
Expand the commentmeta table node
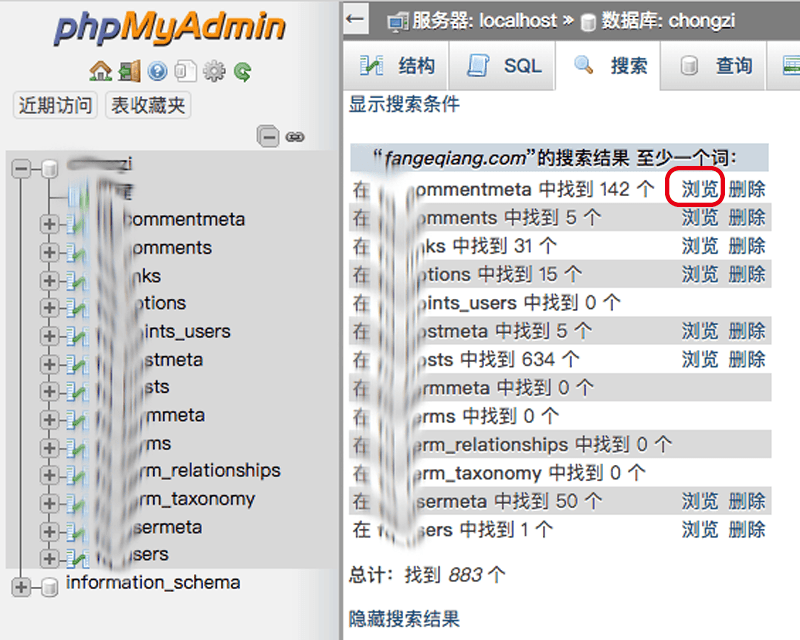click(49, 224)
